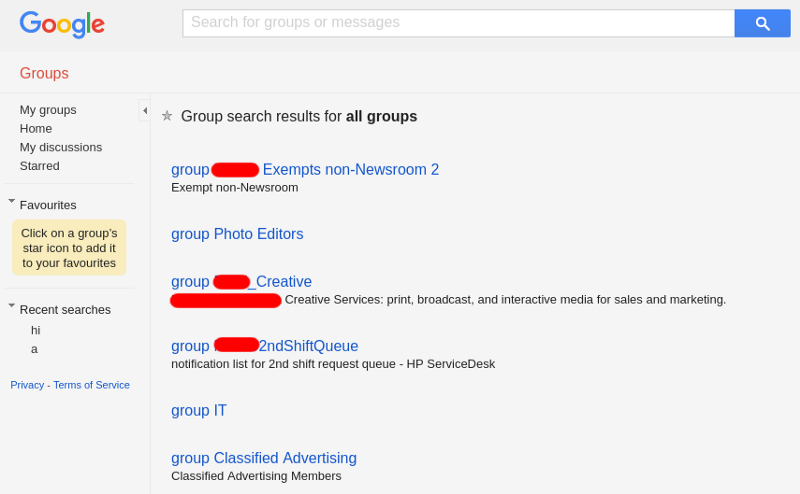Open the group Classified Advertising link
The width and height of the screenshot is (800, 494).
264,458
